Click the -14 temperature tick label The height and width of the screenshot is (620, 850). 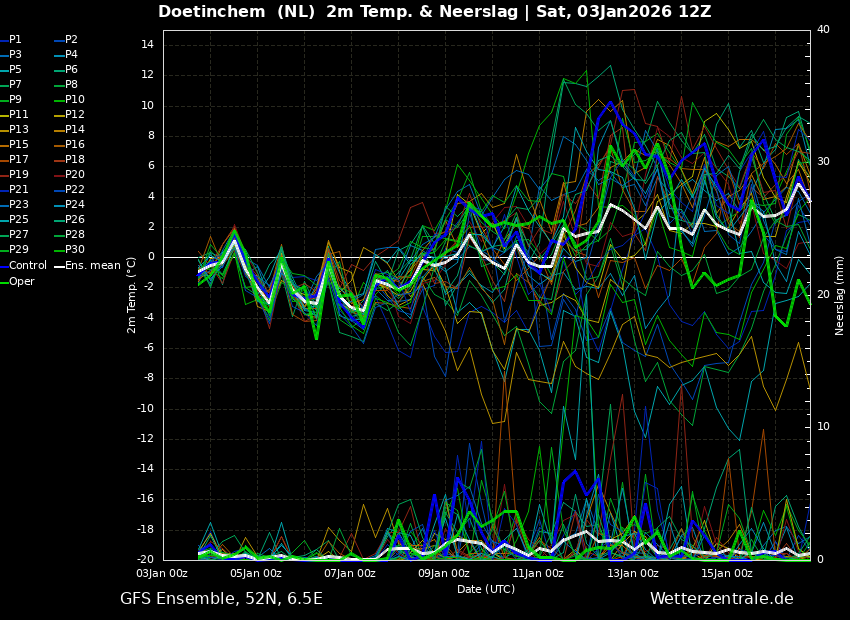pos(145,469)
